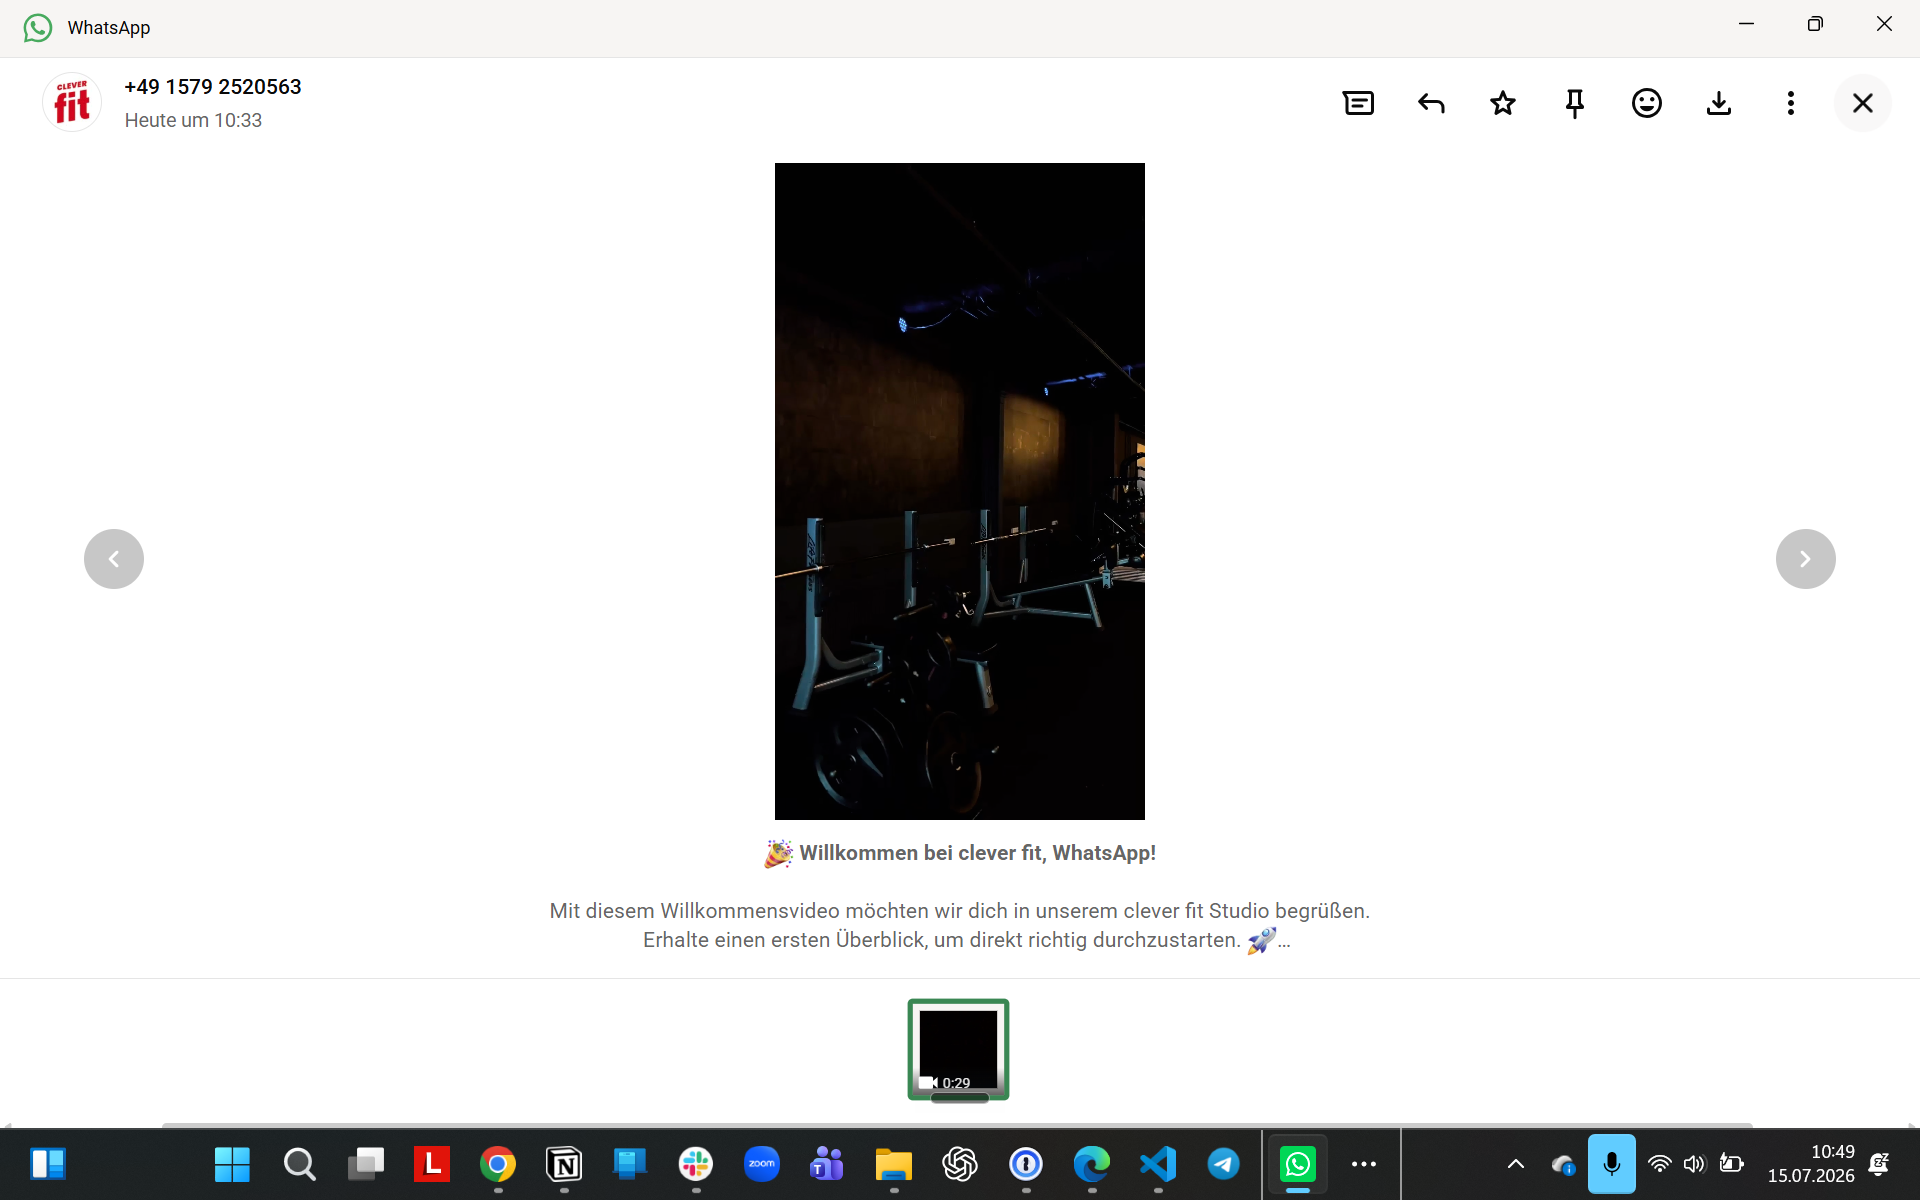The width and height of the screenshot is (1920, 1200).
Task: Open Telegram from the taskbar
Action: click(x=1224, y=1164)
